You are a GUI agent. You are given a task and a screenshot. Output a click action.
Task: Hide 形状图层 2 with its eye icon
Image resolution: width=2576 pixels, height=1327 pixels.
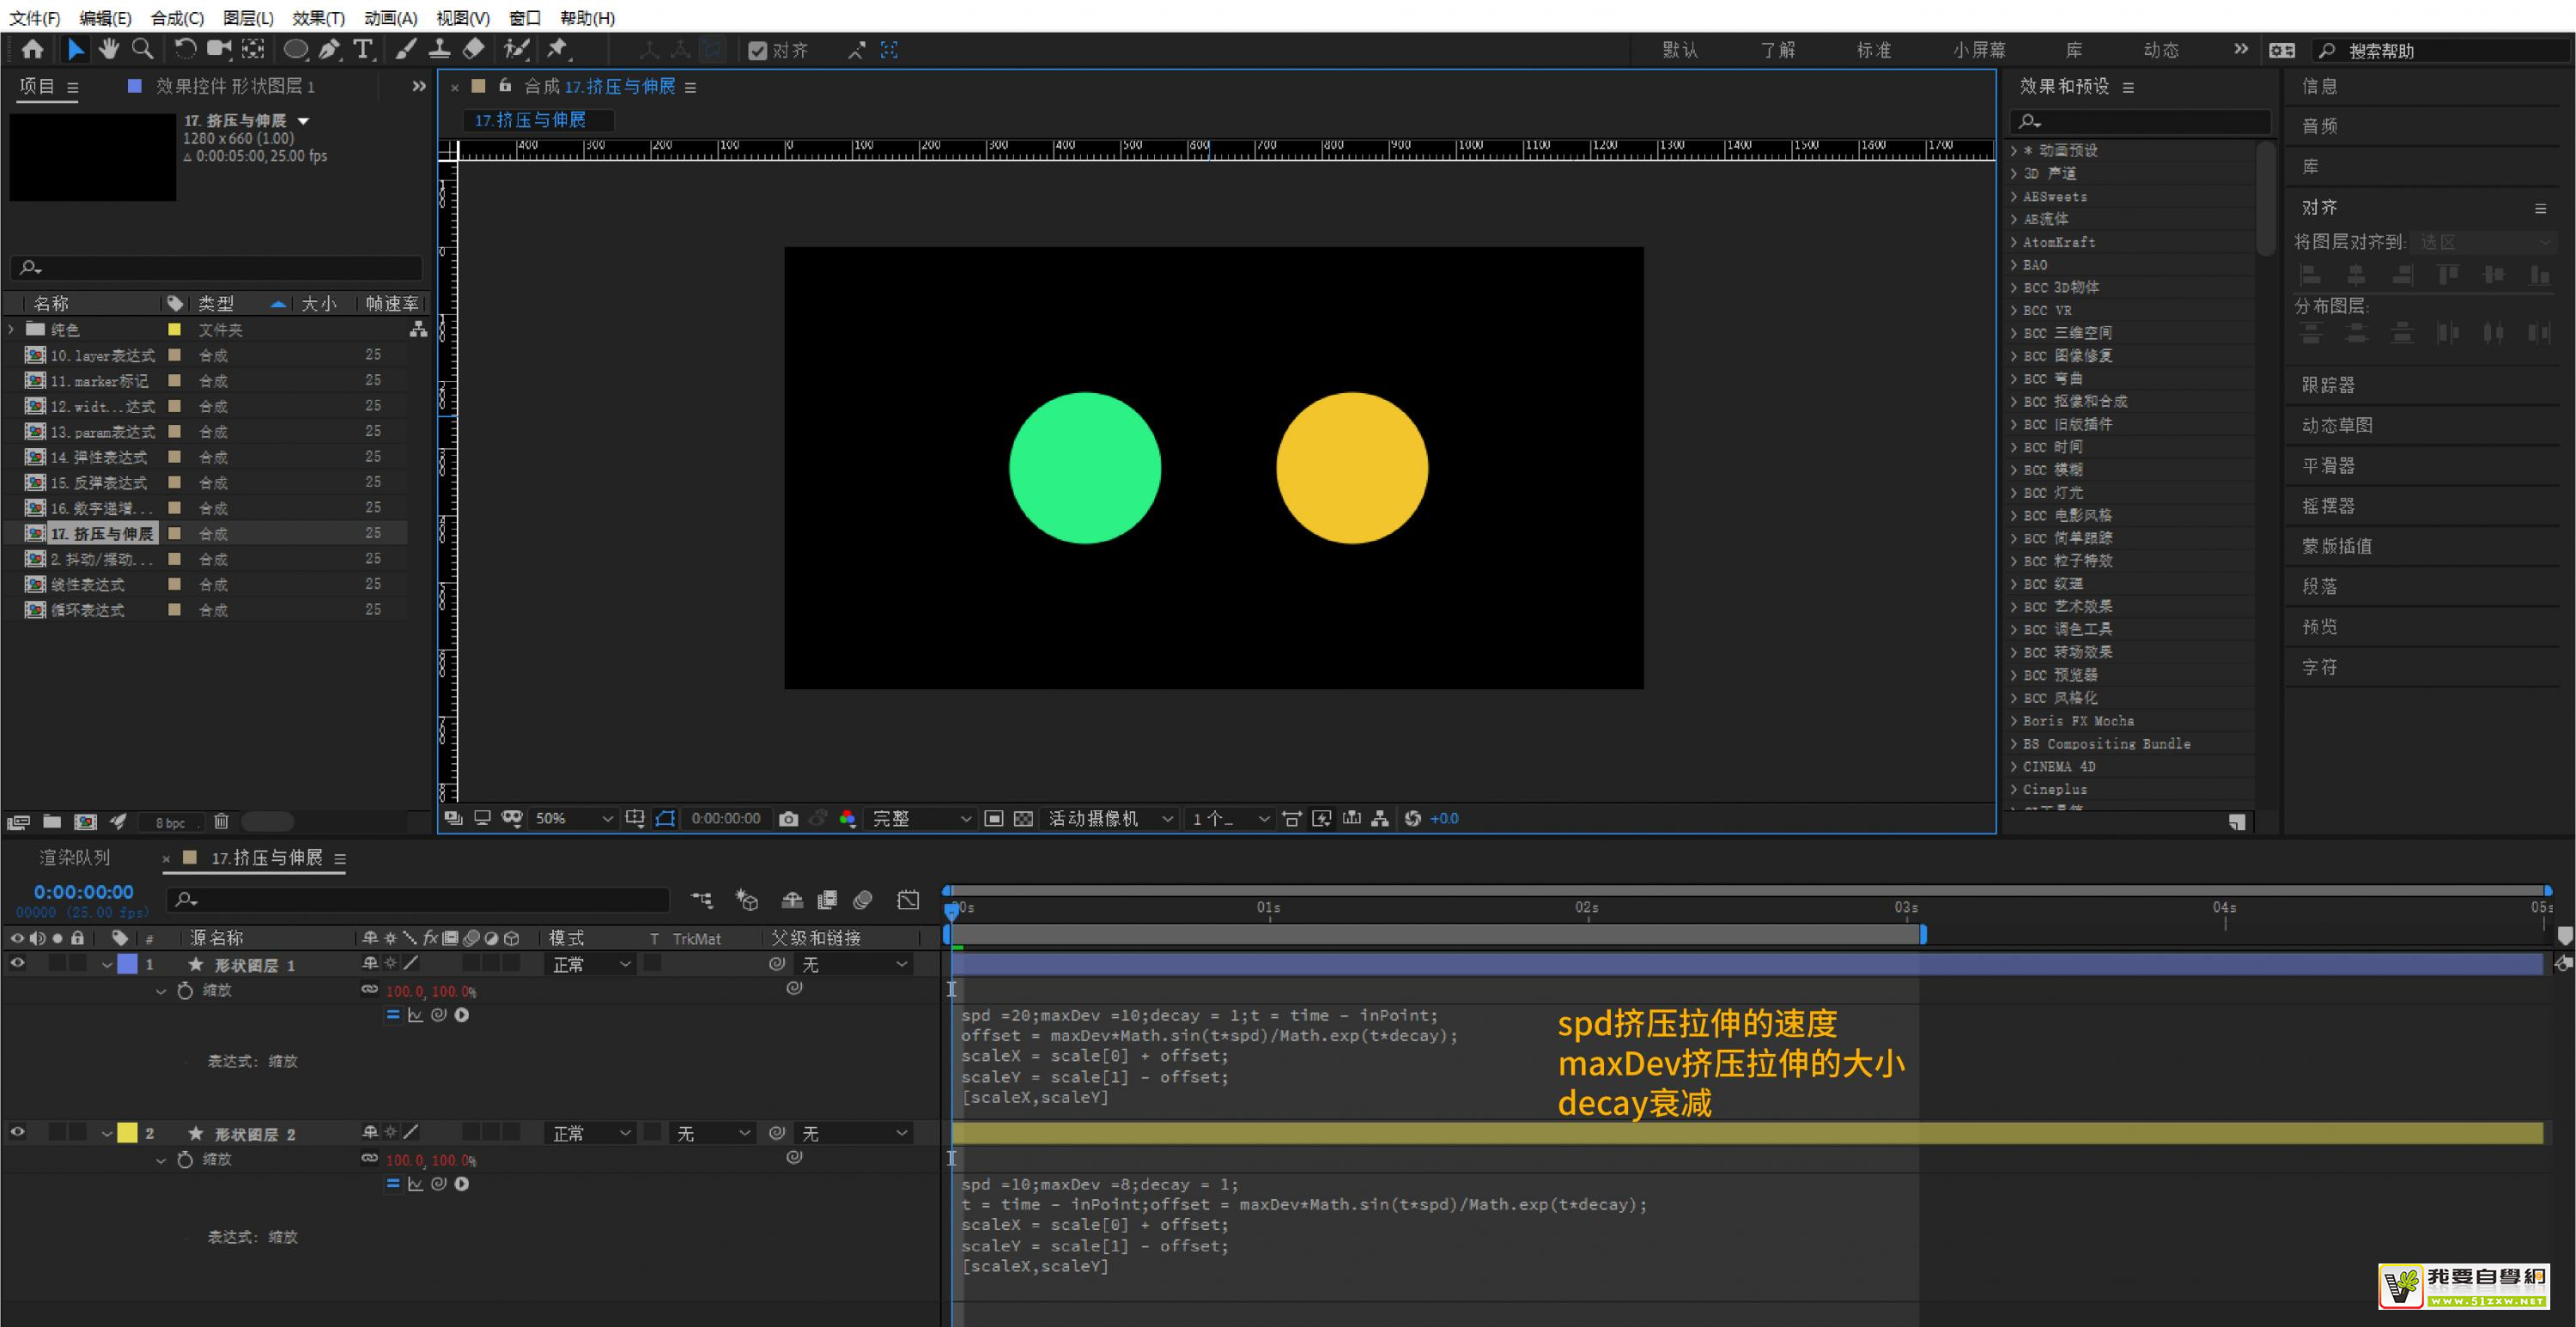click(x=17, y=1132)
